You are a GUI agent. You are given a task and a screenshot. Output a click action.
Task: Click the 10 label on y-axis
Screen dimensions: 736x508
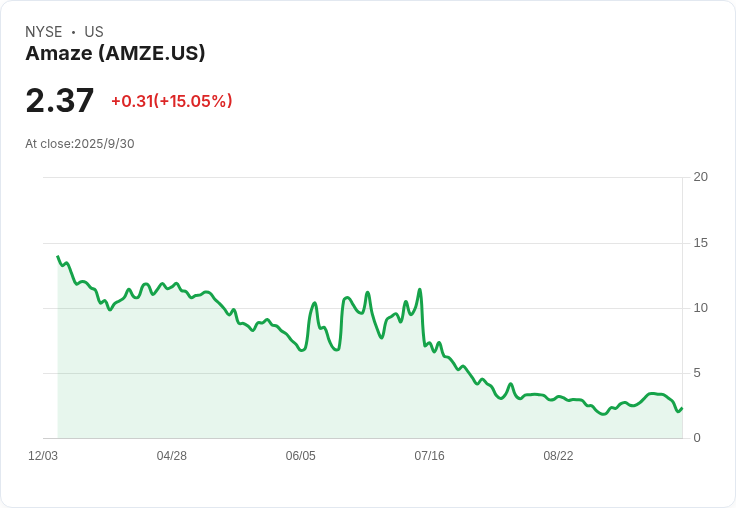pyautogui.click(x=700, y=308)
